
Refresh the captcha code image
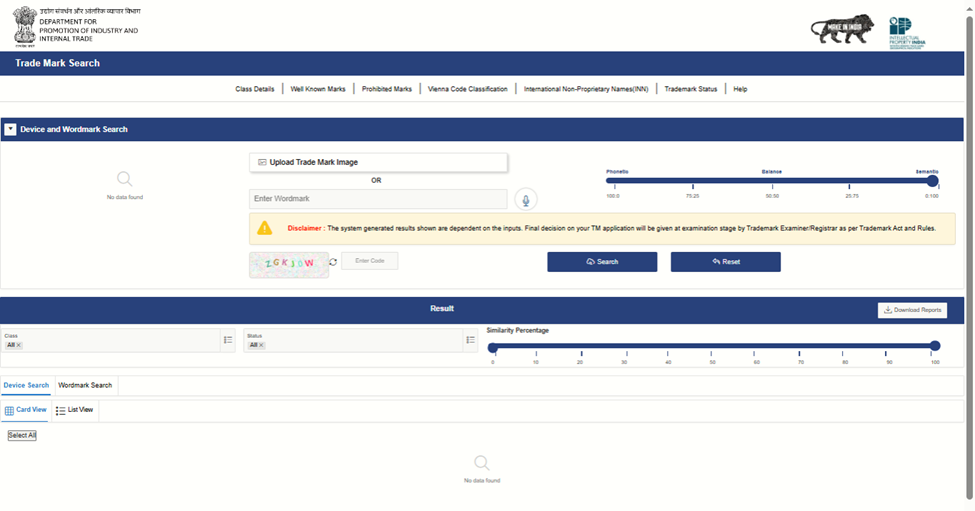point(333,262)
